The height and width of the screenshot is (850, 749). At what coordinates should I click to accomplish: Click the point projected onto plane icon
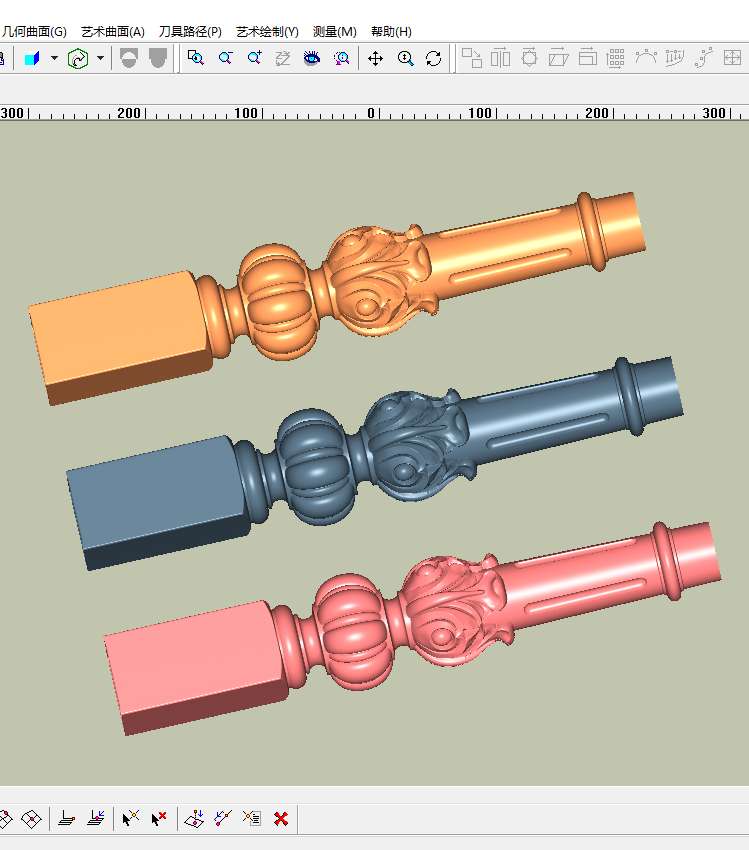pyautogui.click(x=194, y=819)
